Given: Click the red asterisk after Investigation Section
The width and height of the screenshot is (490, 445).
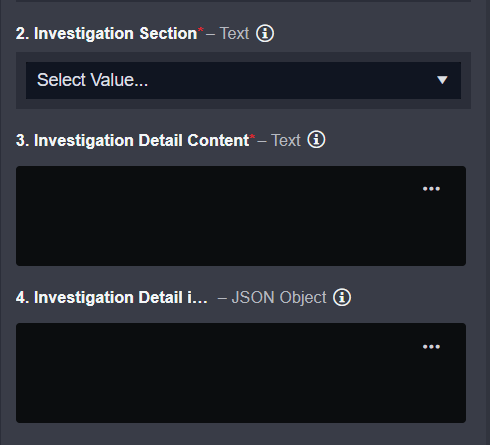Looking at the screenshot, I should tap(200, 30).
